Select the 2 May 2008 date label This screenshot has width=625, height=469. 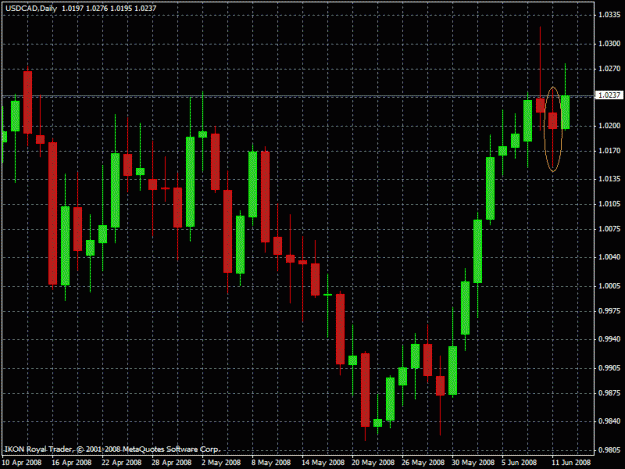(221, 463)
